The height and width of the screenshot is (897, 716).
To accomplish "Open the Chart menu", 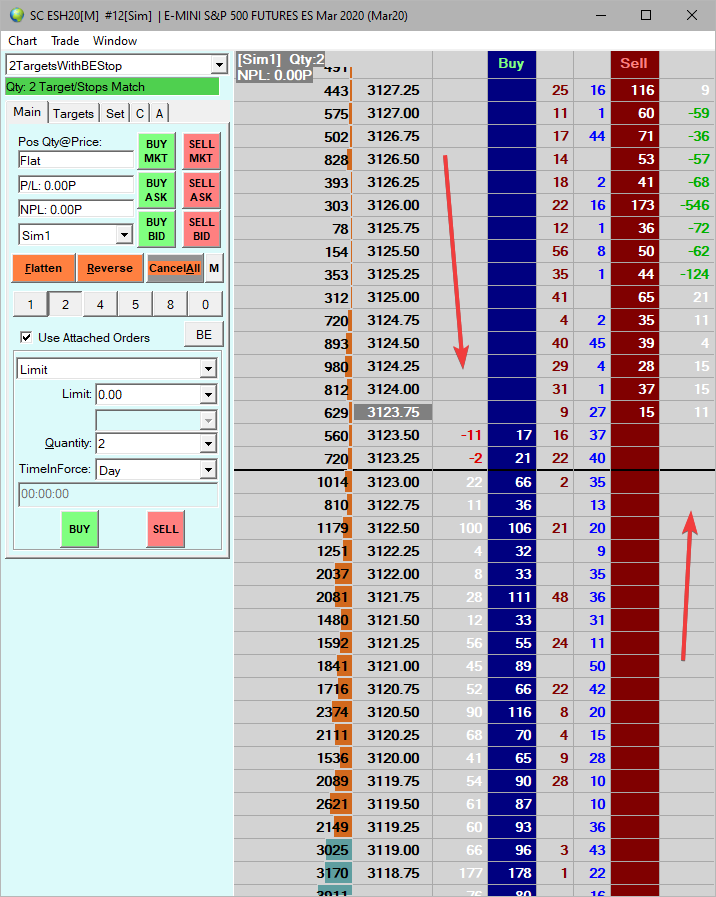I will 22,41.
